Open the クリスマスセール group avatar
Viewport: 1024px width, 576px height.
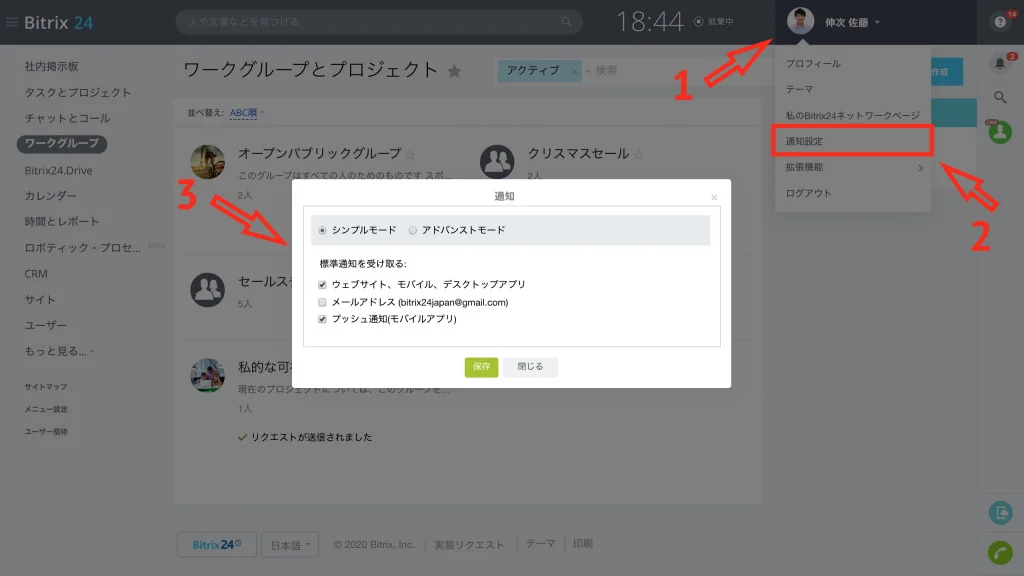click(x=497, y=162)
